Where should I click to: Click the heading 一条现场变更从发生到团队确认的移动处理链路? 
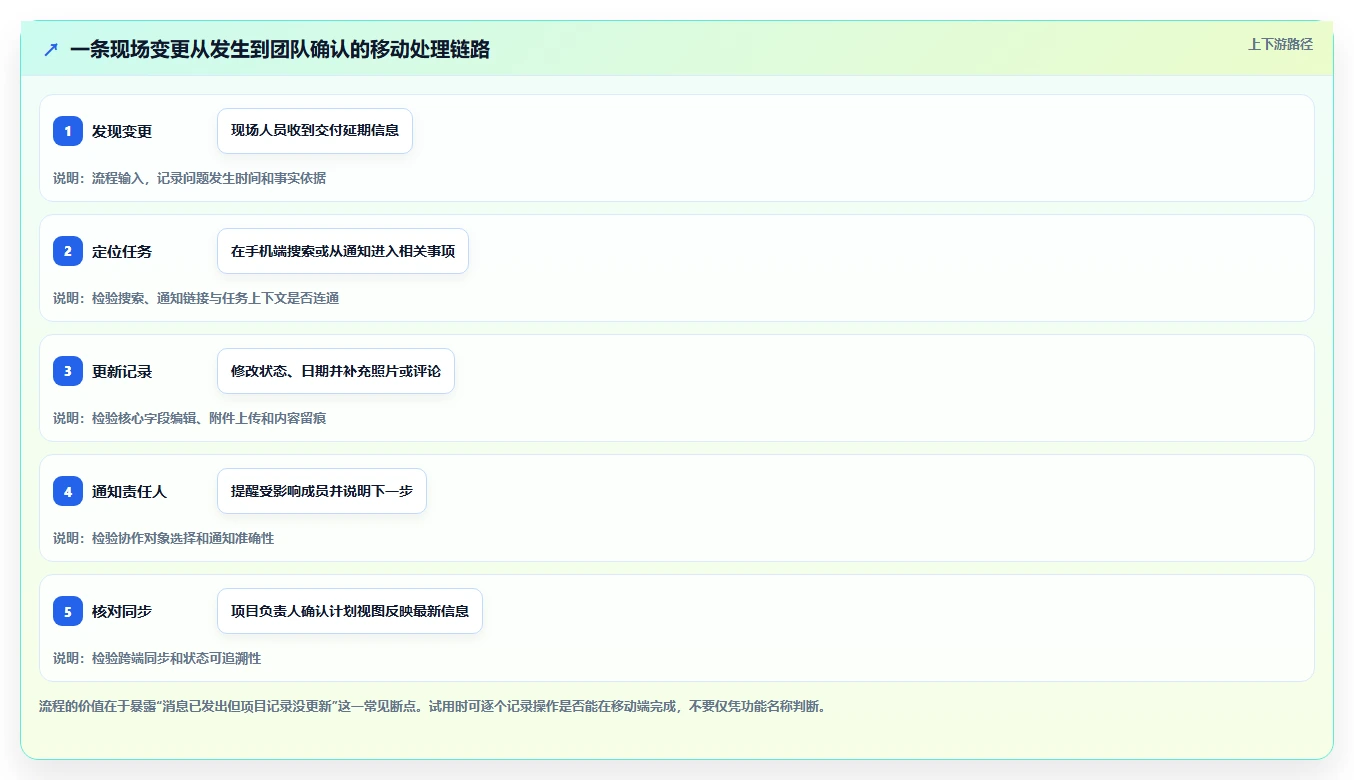280,49
